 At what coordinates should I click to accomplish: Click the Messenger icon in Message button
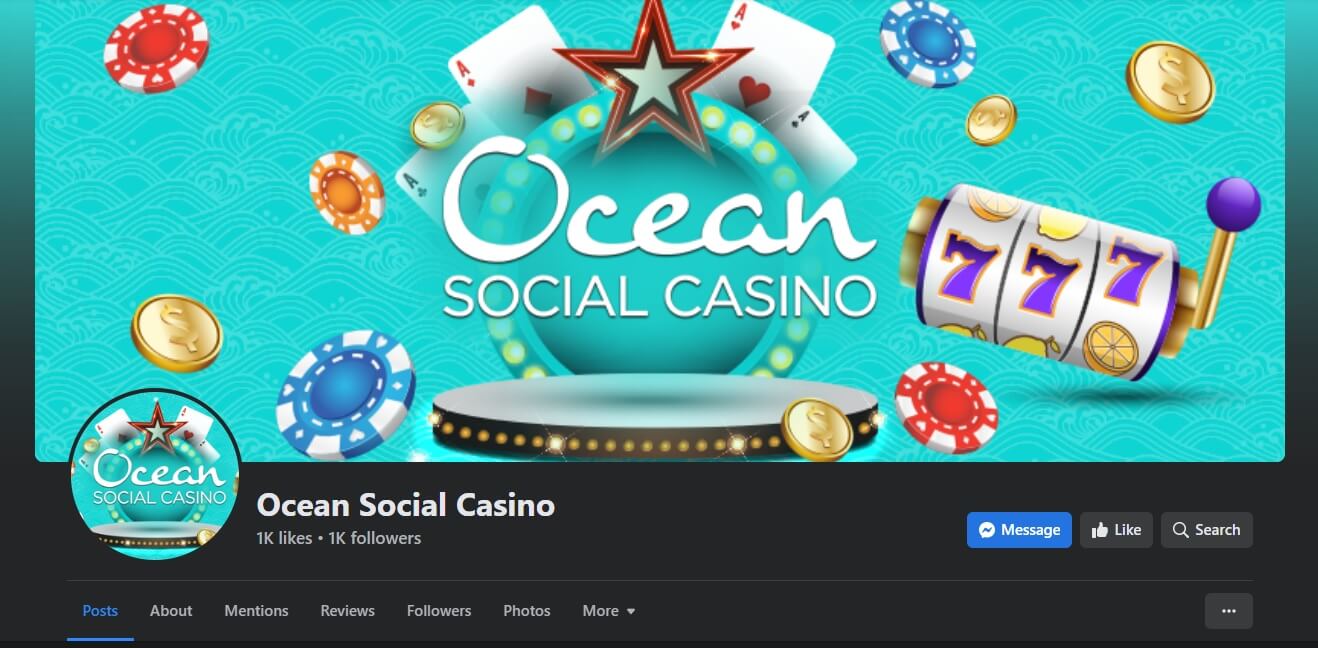pyautogui.click(x=987, y=530)
